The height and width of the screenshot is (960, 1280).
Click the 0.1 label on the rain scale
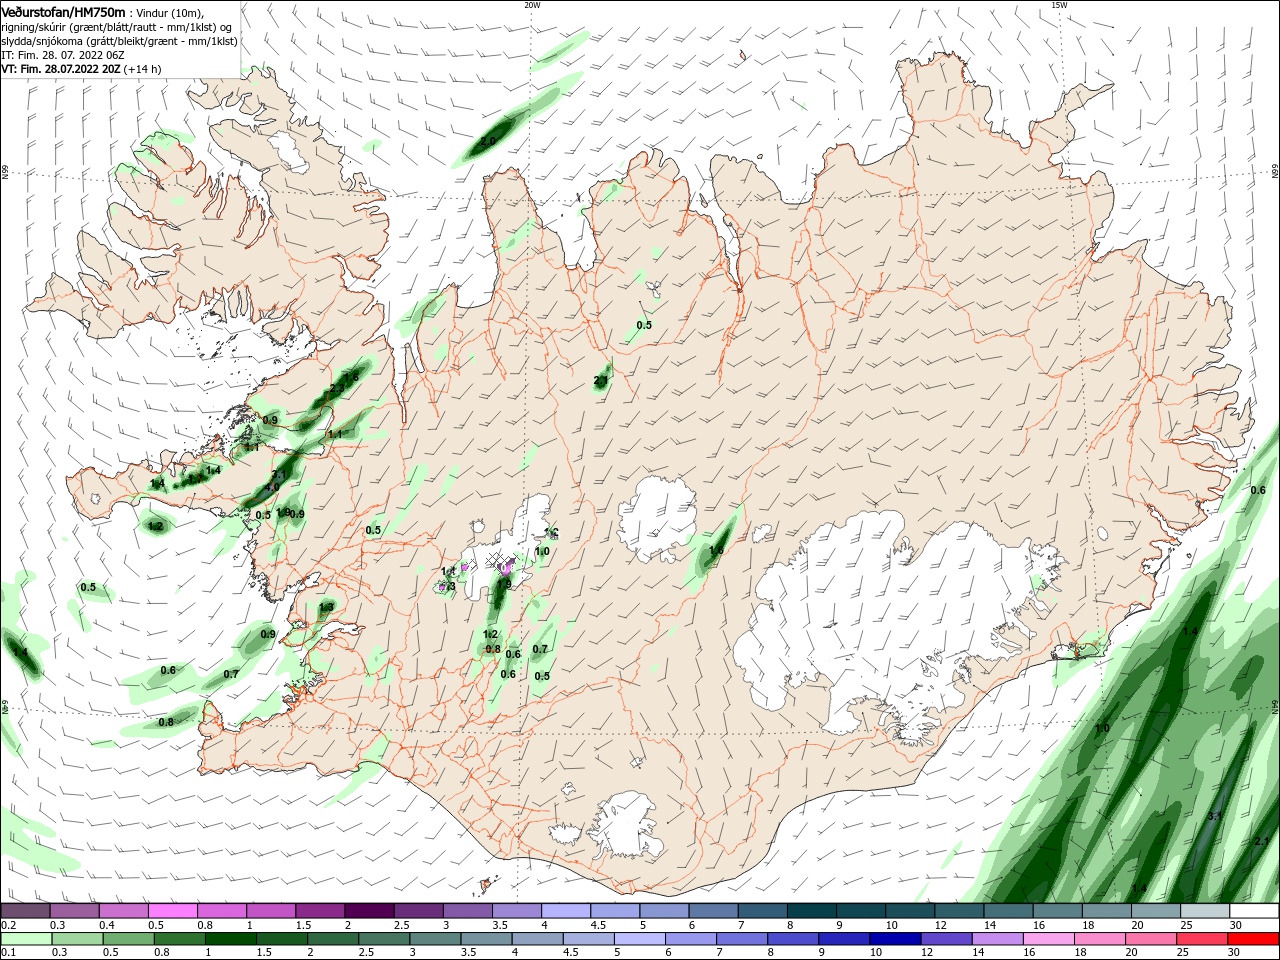click(x=8, y=953)
